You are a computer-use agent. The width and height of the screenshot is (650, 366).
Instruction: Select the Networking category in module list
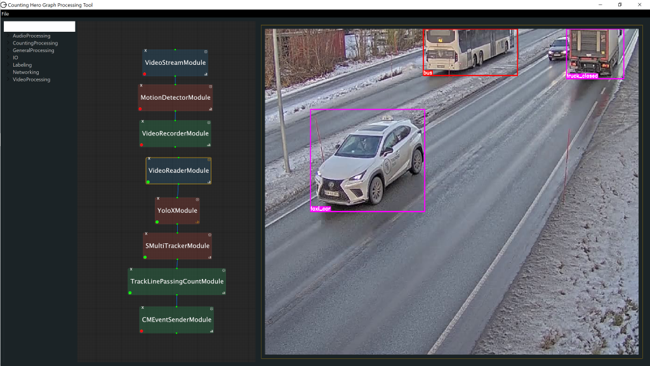point(26,72)
